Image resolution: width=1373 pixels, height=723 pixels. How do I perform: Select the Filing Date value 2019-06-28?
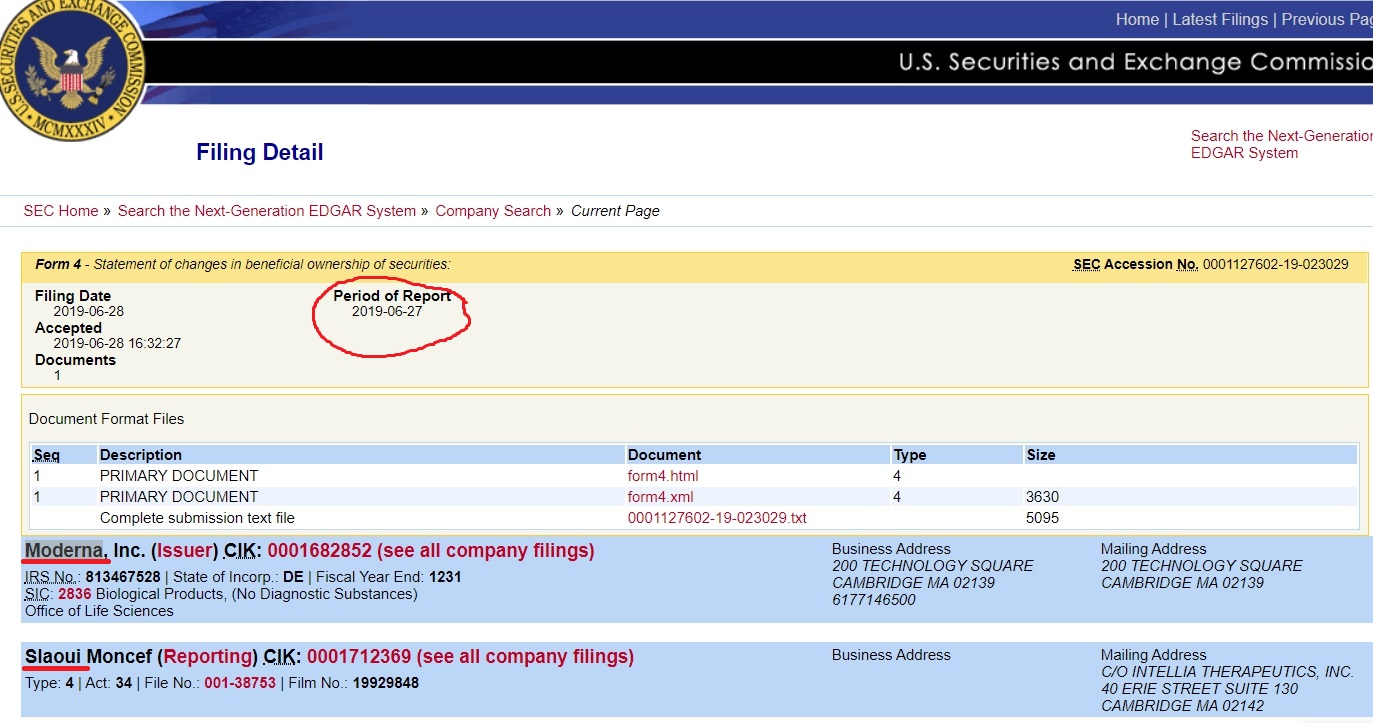[x=89, y=312]
